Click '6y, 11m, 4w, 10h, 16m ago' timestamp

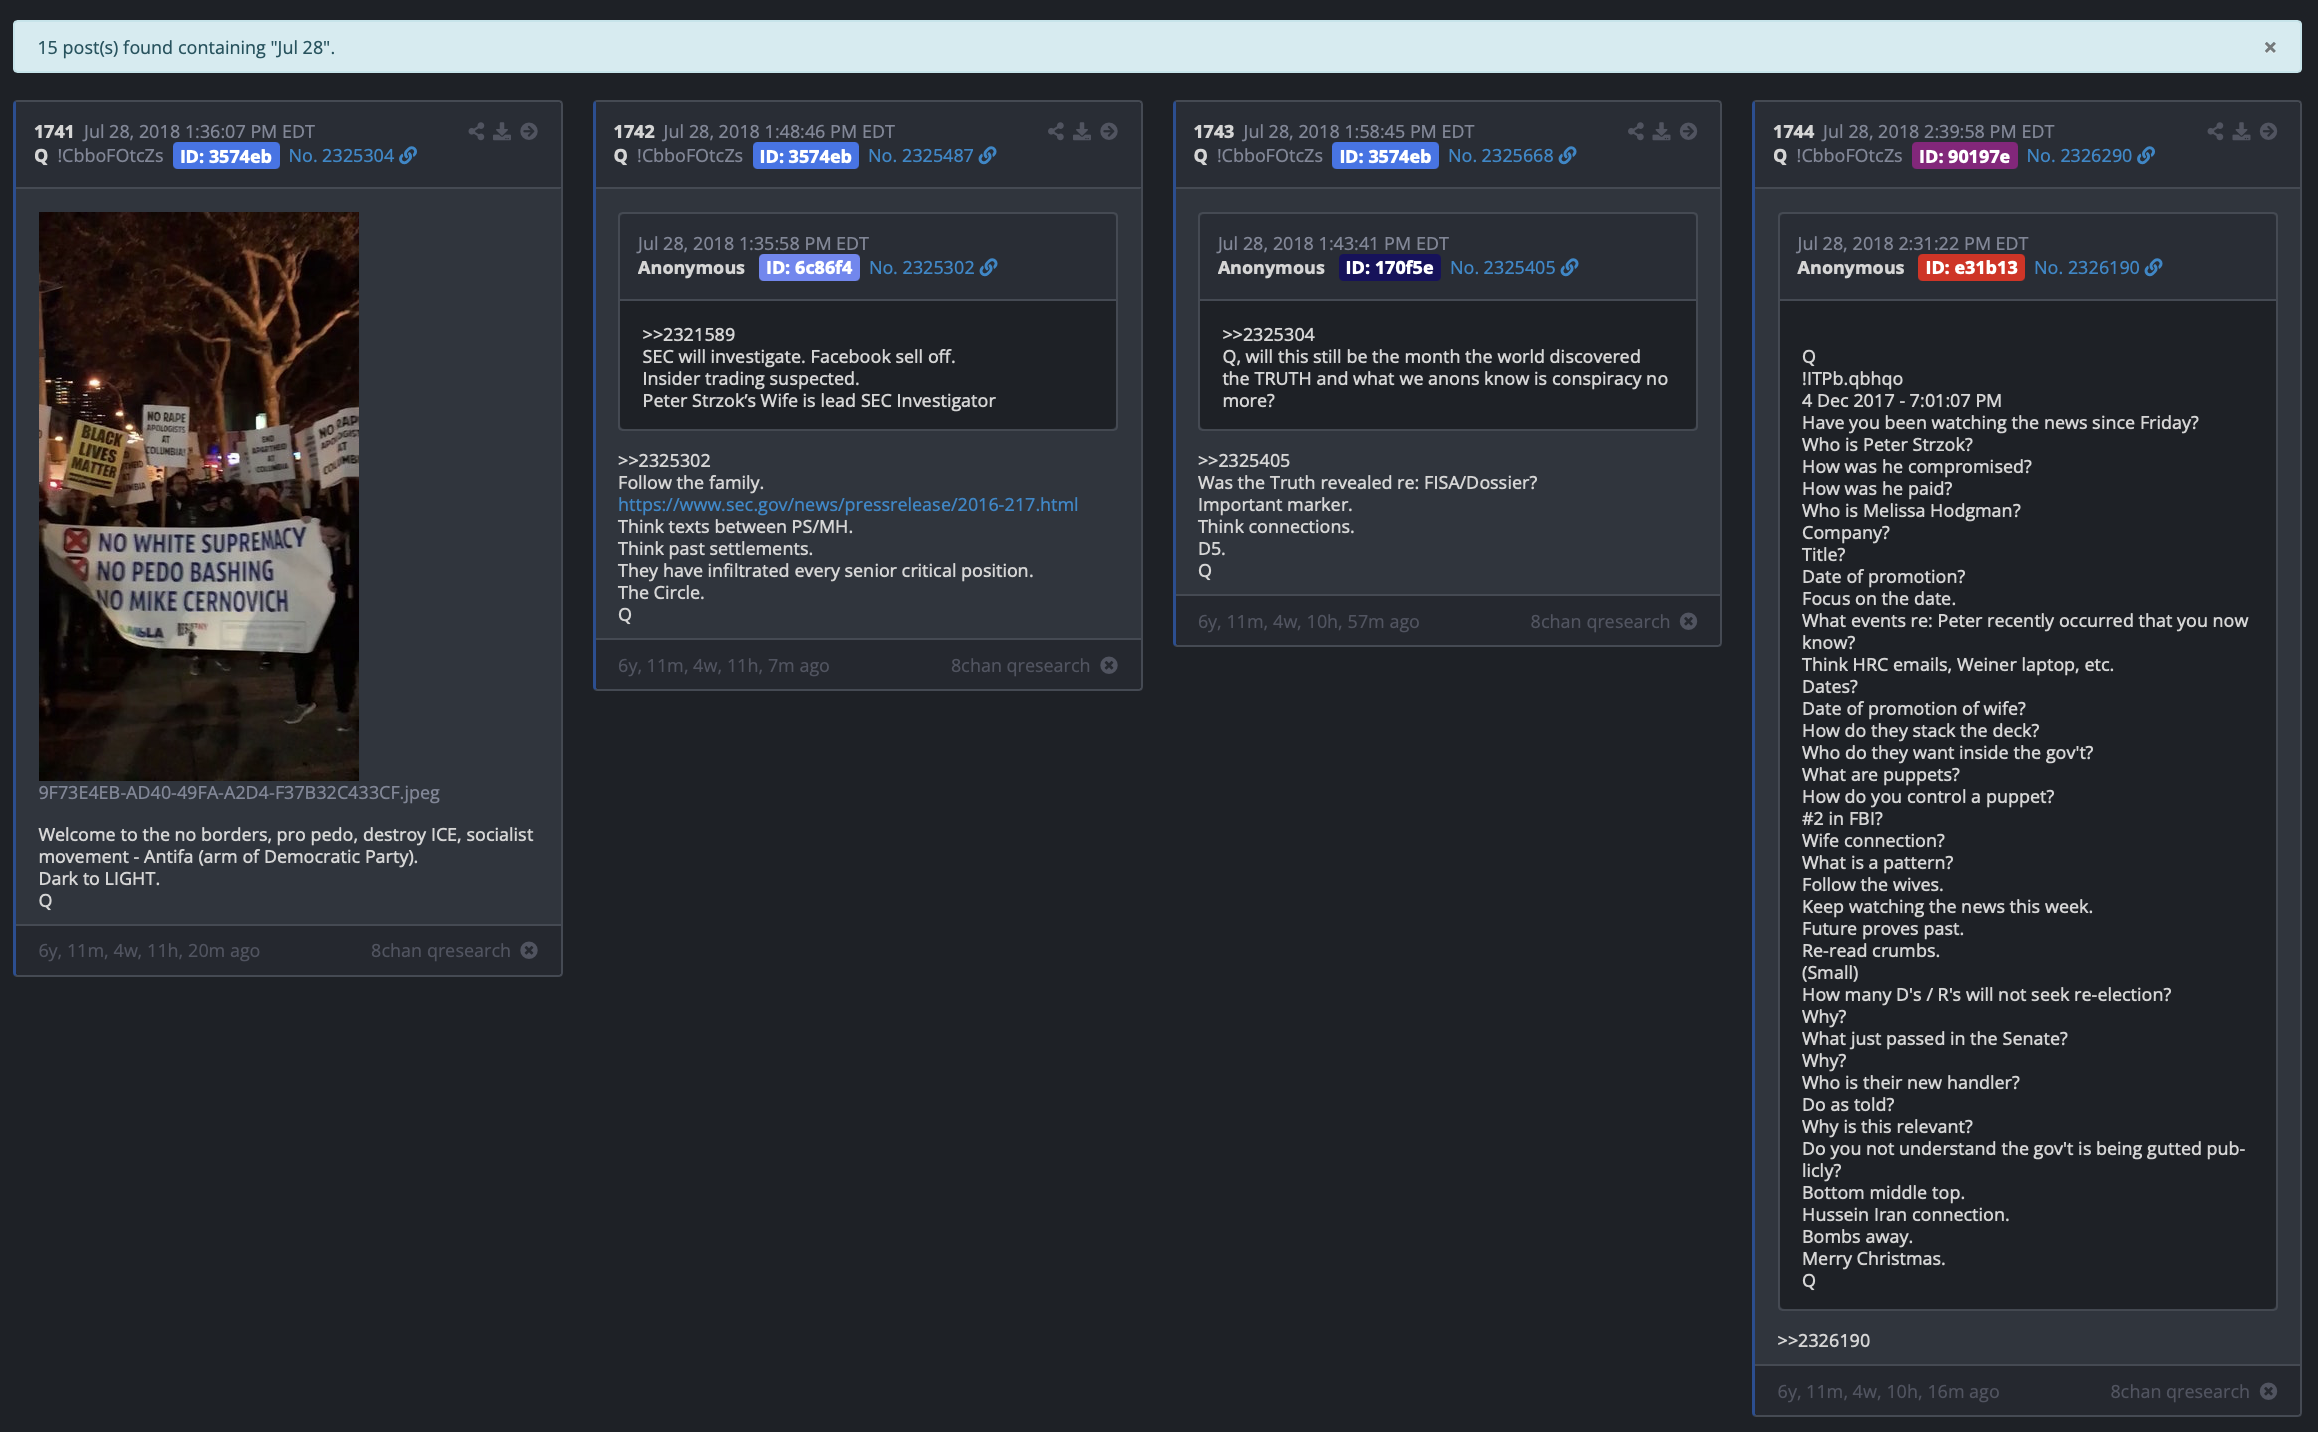pyautogui.click(x=1888, y=1392)
